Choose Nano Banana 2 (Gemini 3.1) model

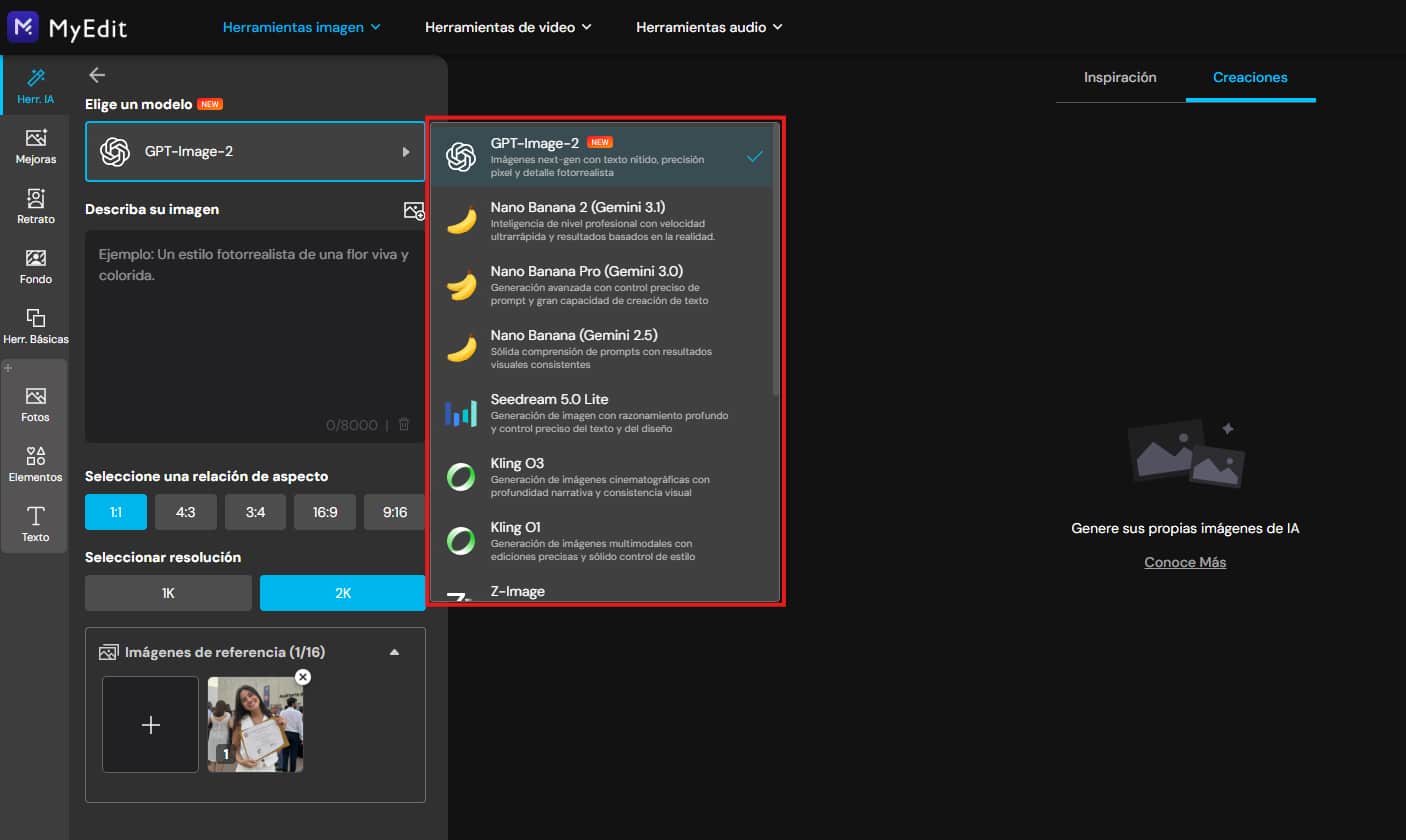pos(602,221)
